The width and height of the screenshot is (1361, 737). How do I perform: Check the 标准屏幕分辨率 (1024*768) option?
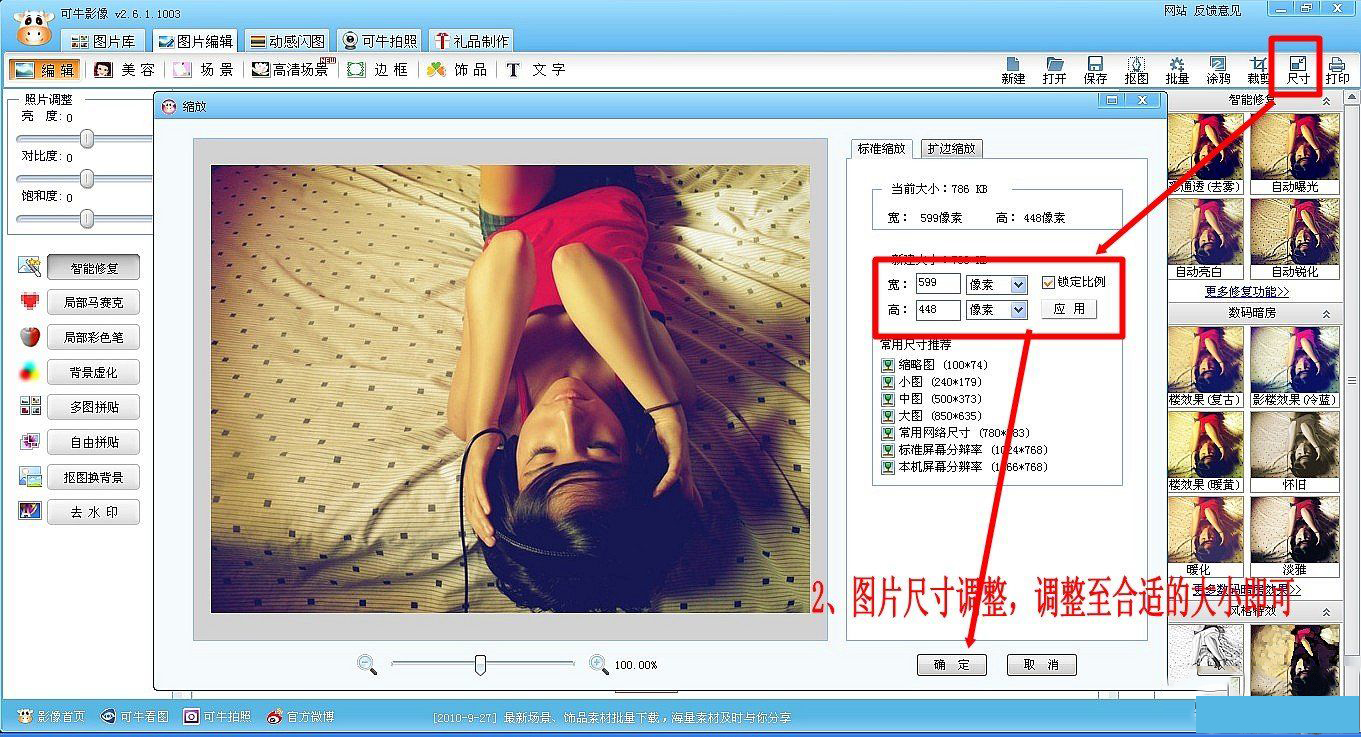coord(889,448)
